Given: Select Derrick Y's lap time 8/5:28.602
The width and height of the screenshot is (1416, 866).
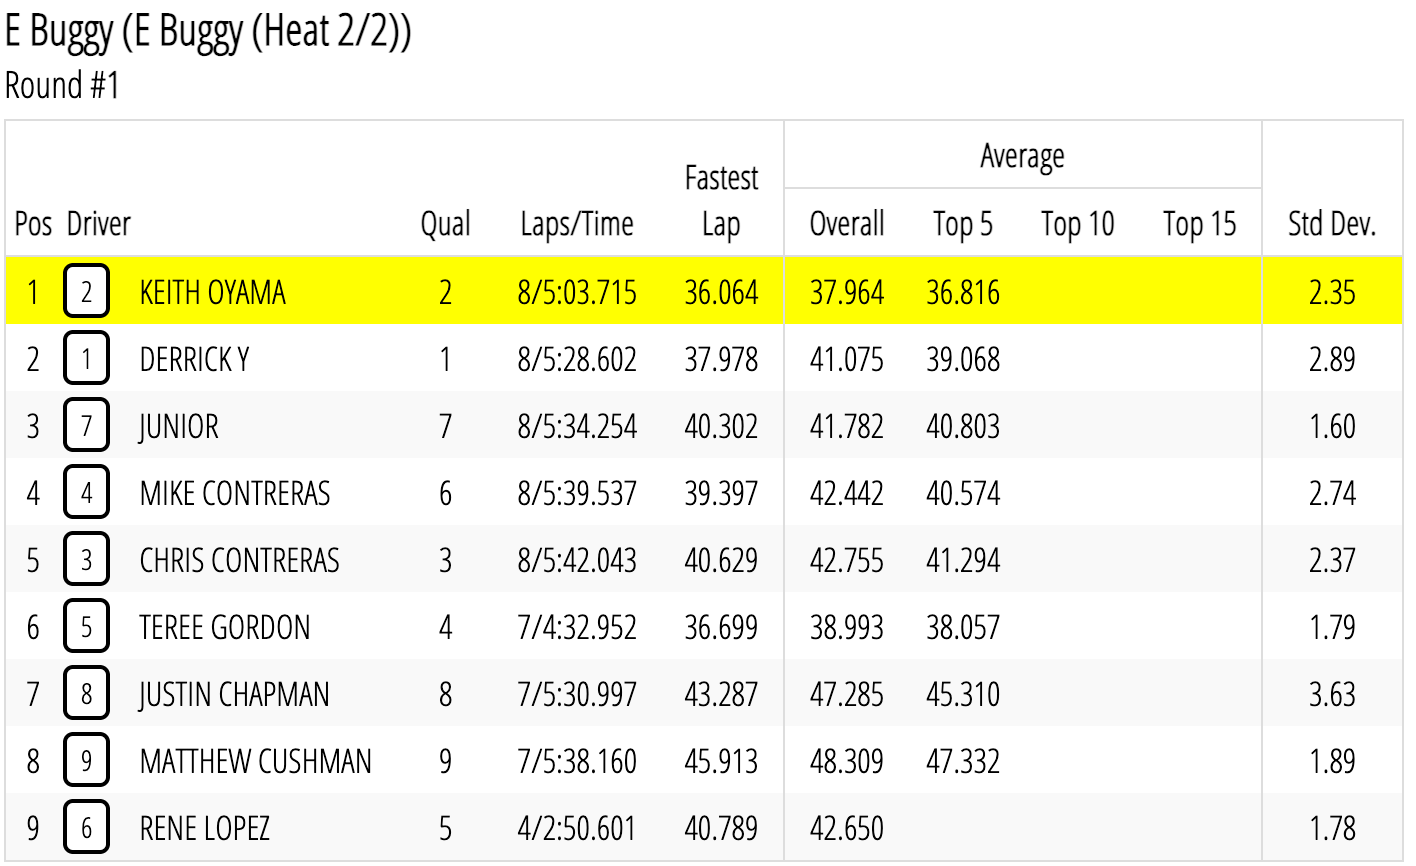Looking at the screenshot, I should 577,359.
